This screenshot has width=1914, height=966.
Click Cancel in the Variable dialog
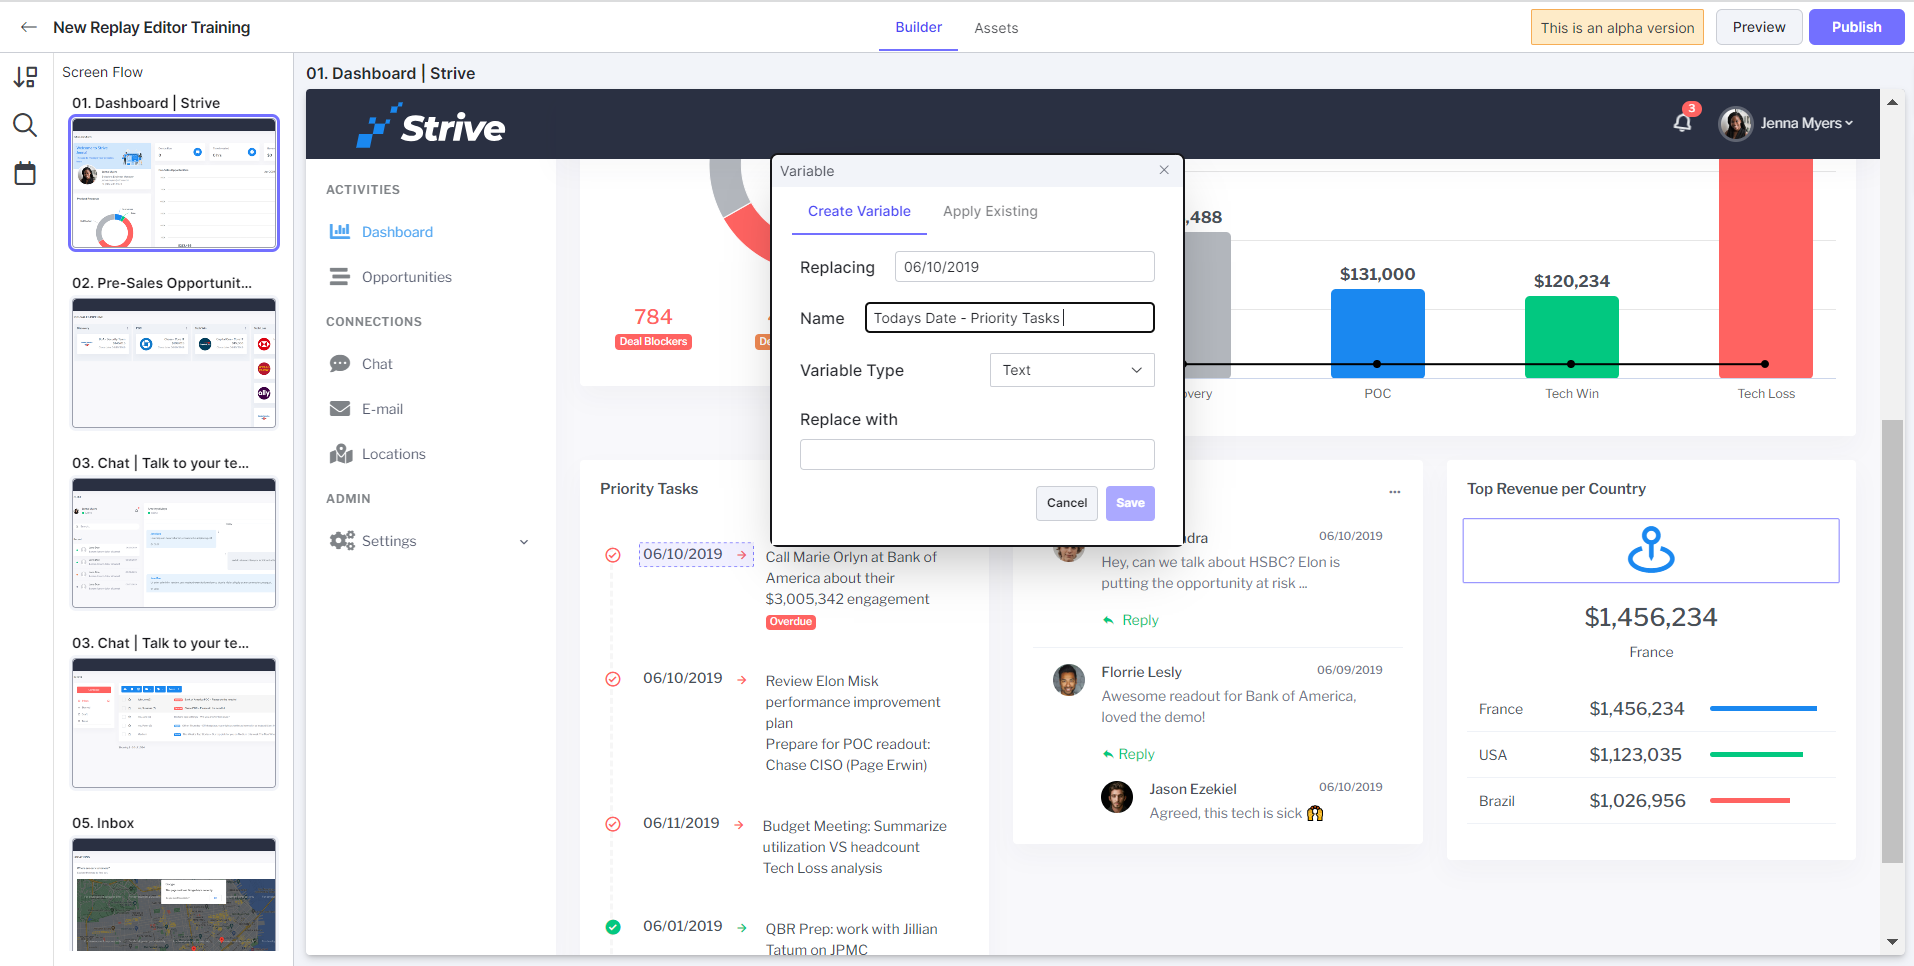(x=1067, y=503)
